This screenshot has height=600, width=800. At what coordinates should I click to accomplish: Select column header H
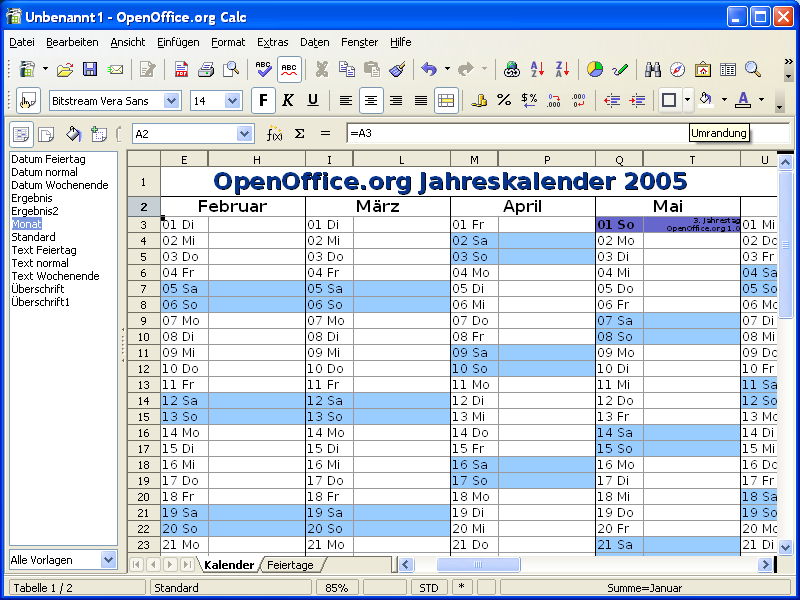(x=257, y=159)
